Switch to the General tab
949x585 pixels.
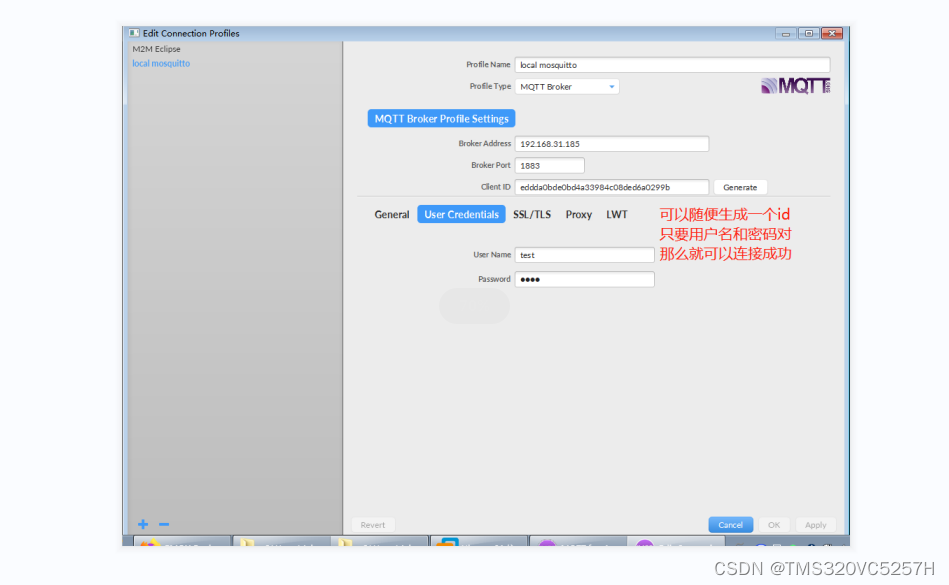coord(392,214)
